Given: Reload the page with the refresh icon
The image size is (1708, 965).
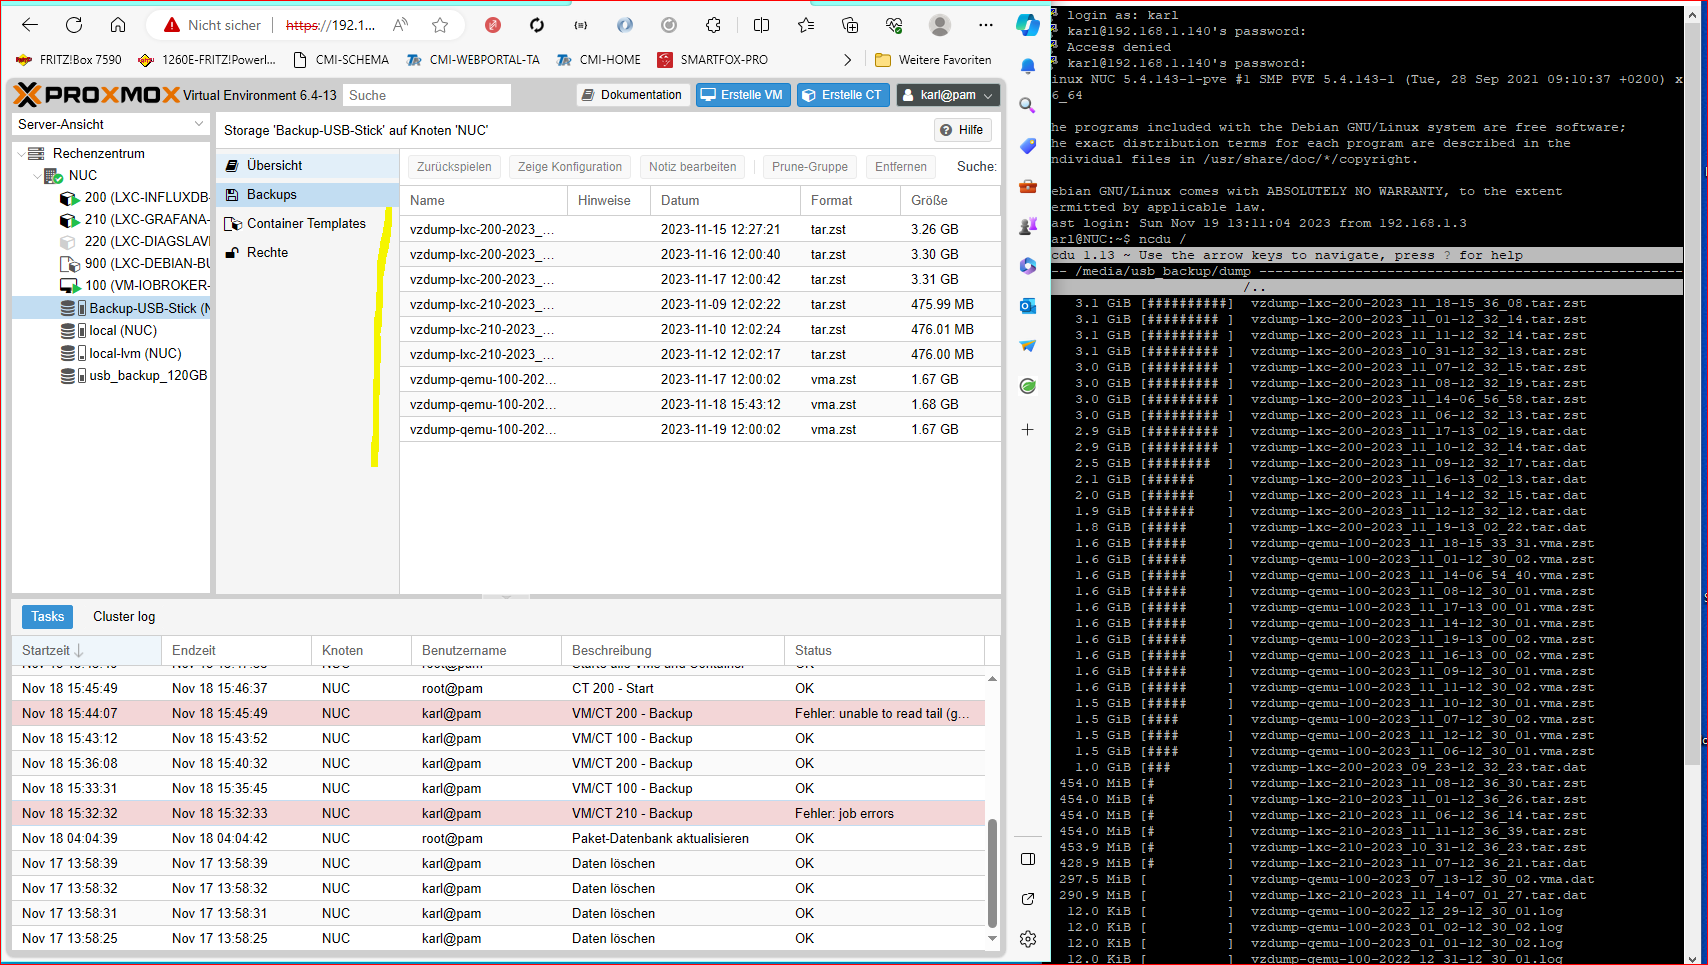Looking at the screenshot, I should 74,25.
